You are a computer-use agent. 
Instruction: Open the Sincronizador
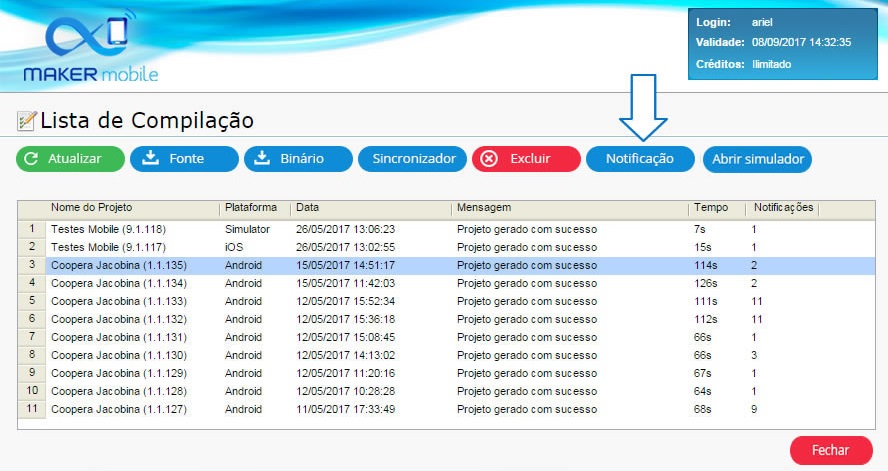point(413,159)
